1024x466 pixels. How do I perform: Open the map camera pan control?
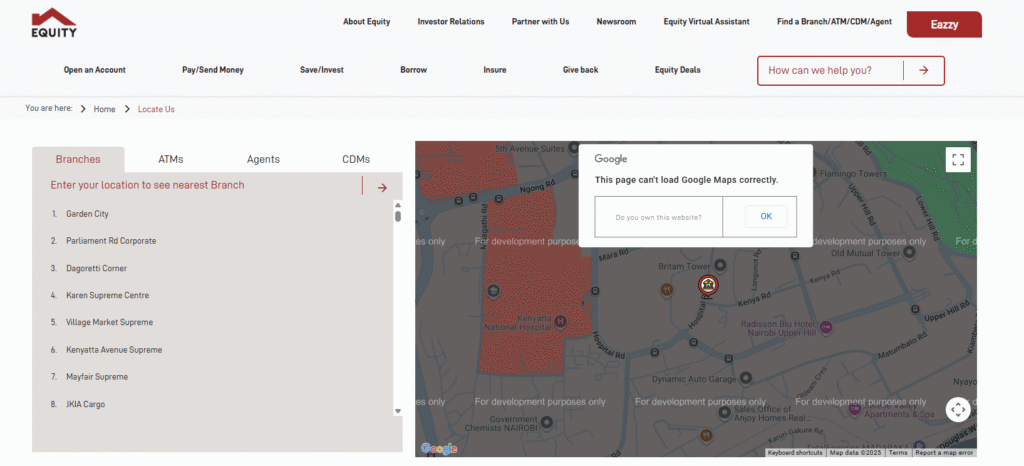958,410
